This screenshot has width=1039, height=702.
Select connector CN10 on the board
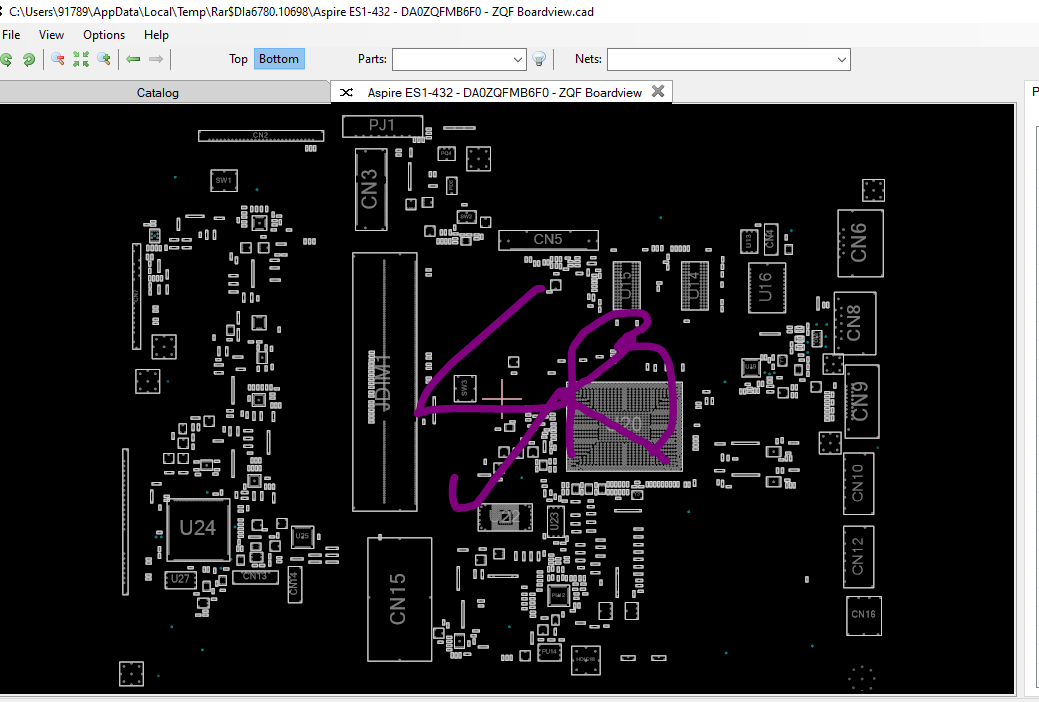858,483
